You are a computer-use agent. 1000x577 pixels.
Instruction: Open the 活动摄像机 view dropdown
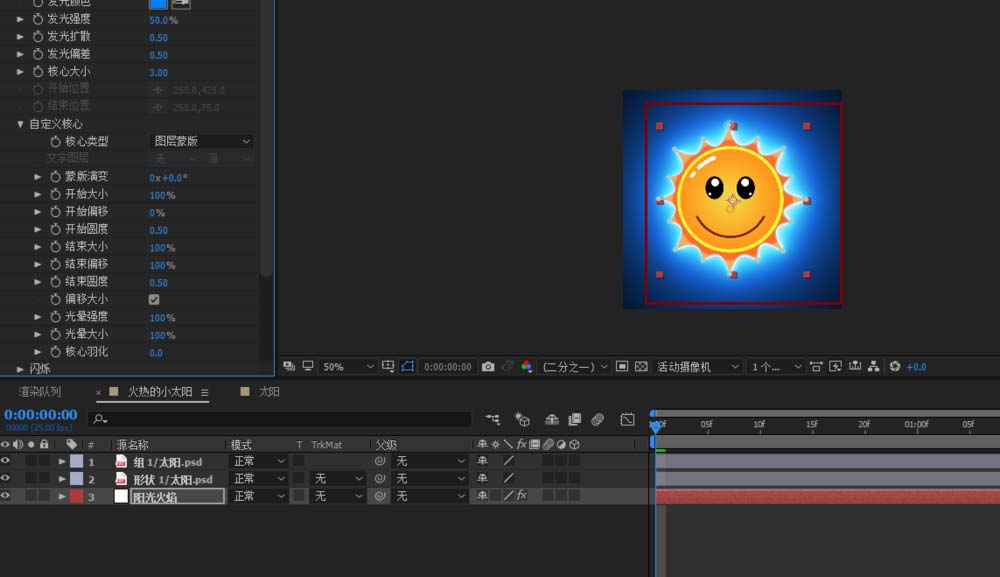coord(697,367)
